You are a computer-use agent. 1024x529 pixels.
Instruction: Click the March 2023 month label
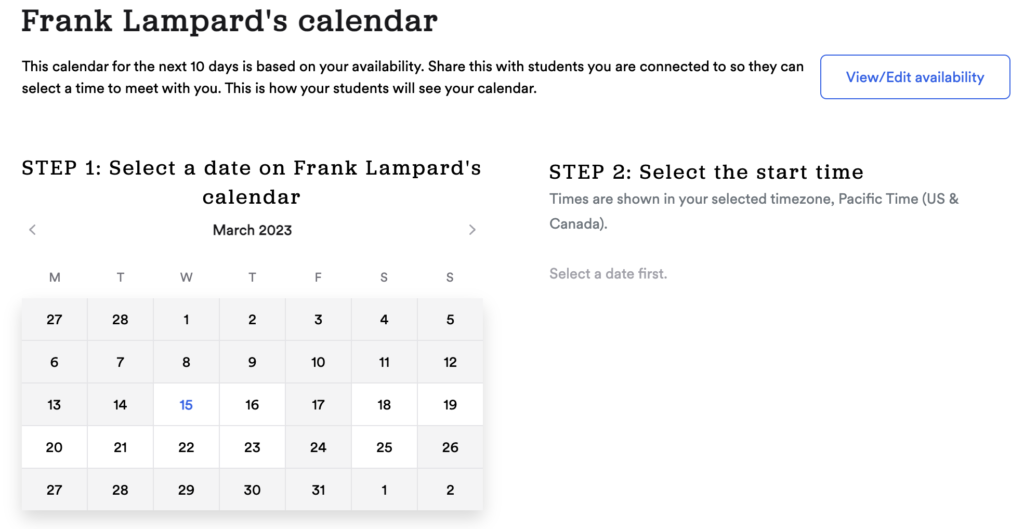click(x=252, y=230)
